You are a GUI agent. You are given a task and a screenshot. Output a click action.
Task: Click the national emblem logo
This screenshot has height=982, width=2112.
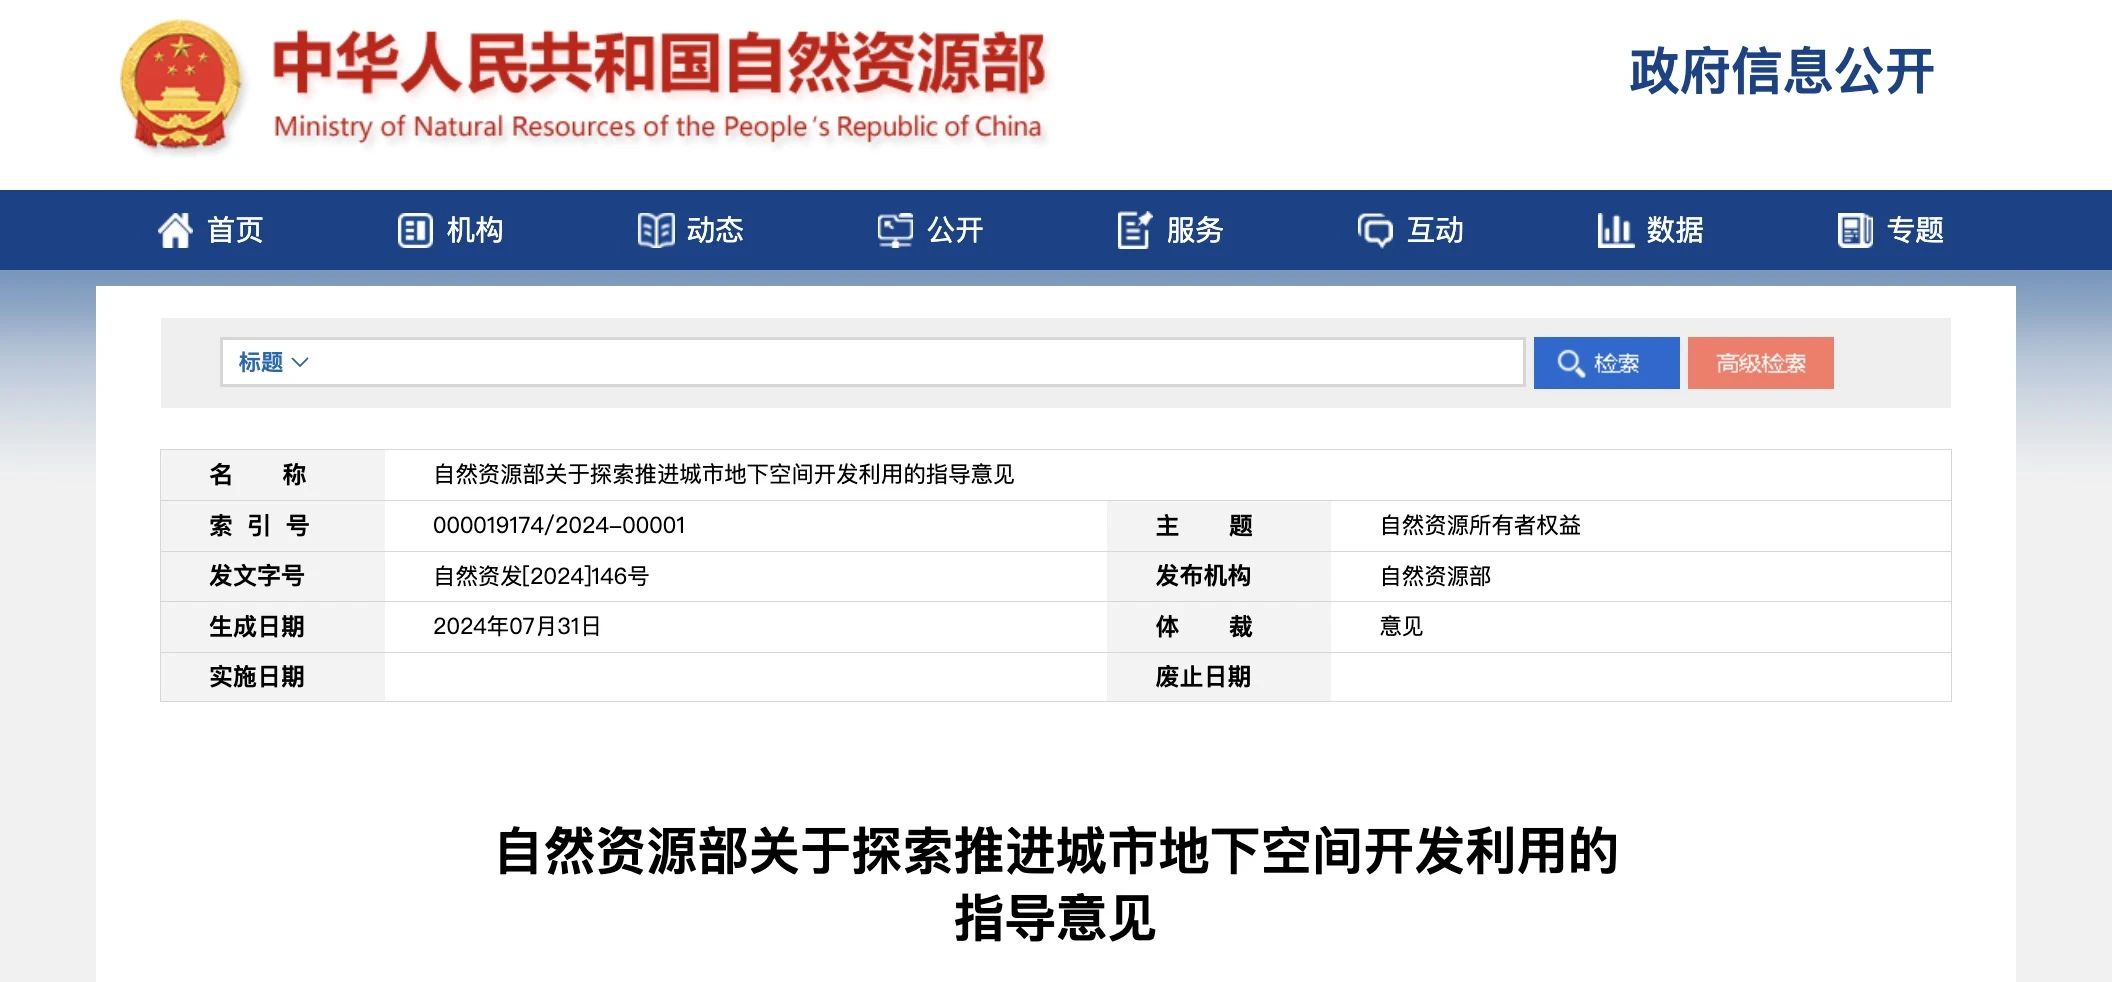click(x=181, y=86)
